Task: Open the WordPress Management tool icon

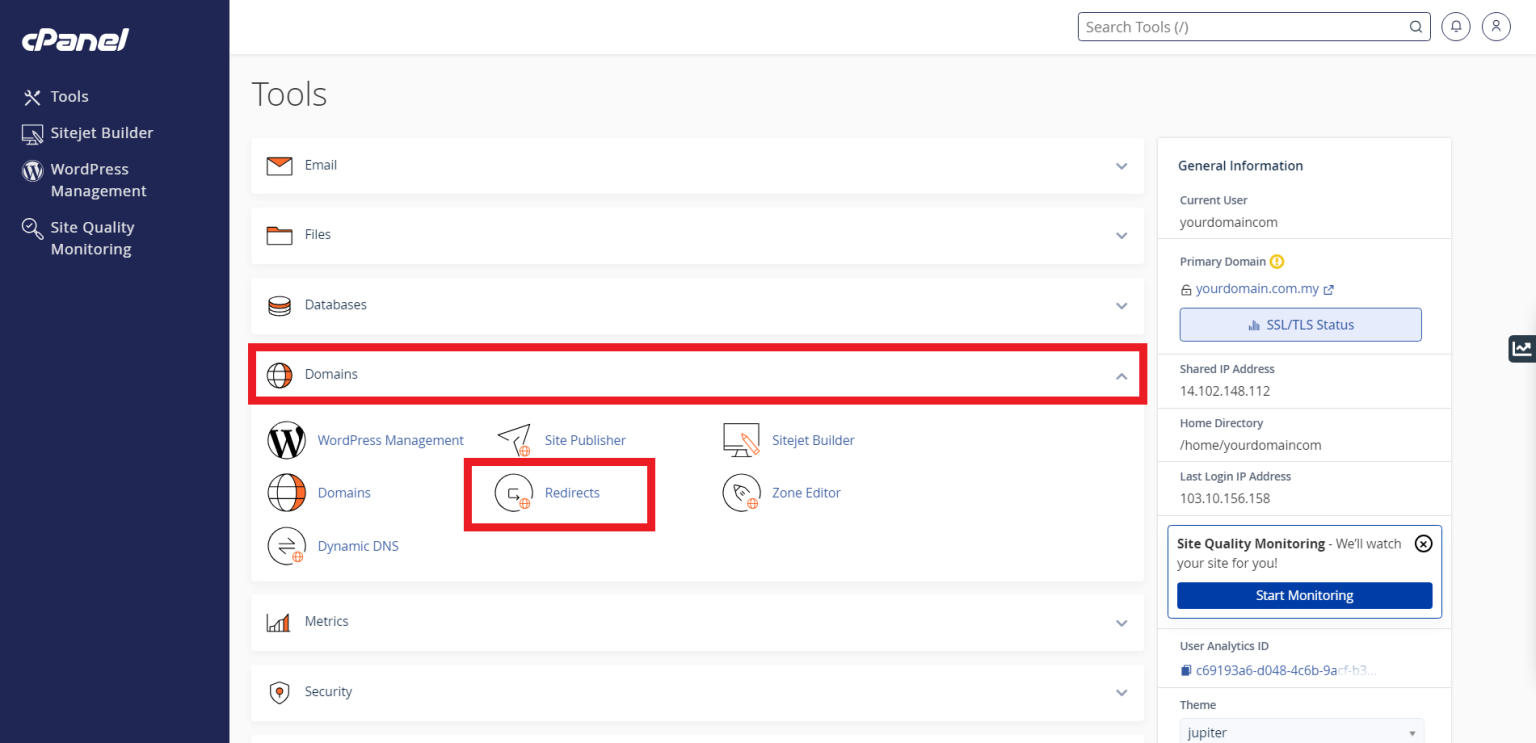Action: pyautogui.click(x=287, y=440)
